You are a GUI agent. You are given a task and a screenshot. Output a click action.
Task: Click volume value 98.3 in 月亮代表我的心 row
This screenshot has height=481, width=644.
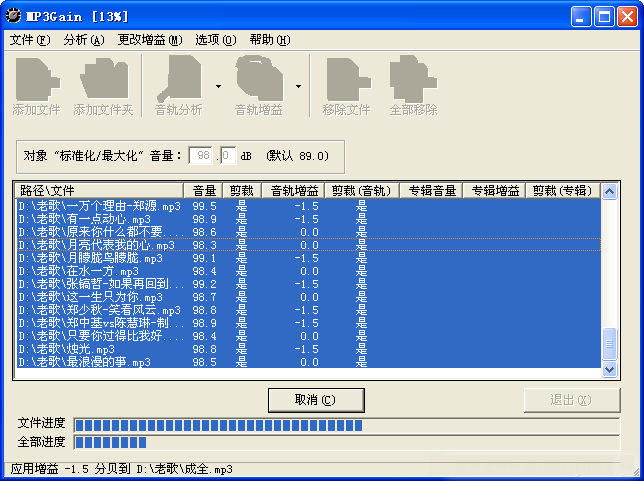click(205, 245)
